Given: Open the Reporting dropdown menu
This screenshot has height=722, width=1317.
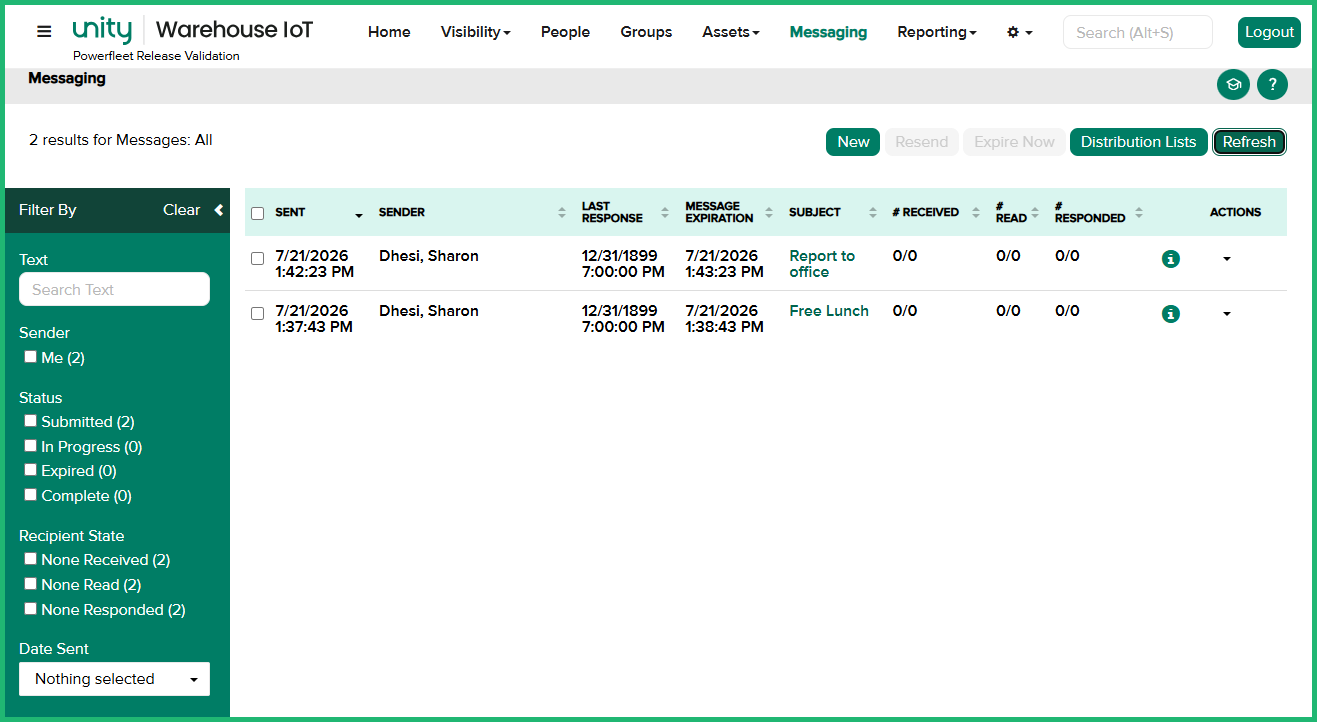Looking at the screenshot, I should click(x=936, y=32).
